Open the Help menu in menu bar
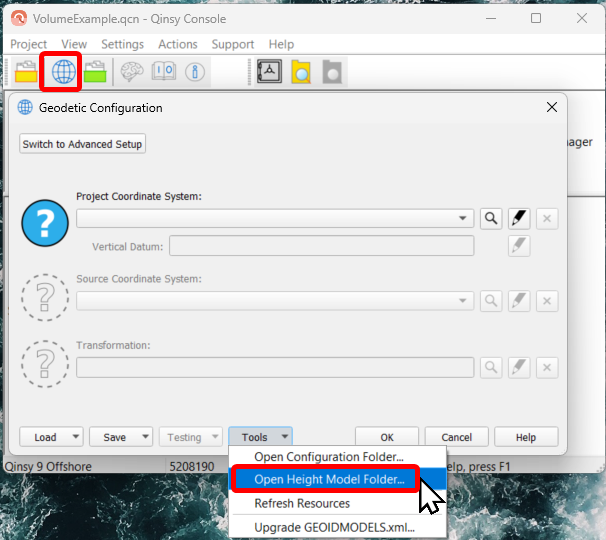606x540 pixels. 281,44
